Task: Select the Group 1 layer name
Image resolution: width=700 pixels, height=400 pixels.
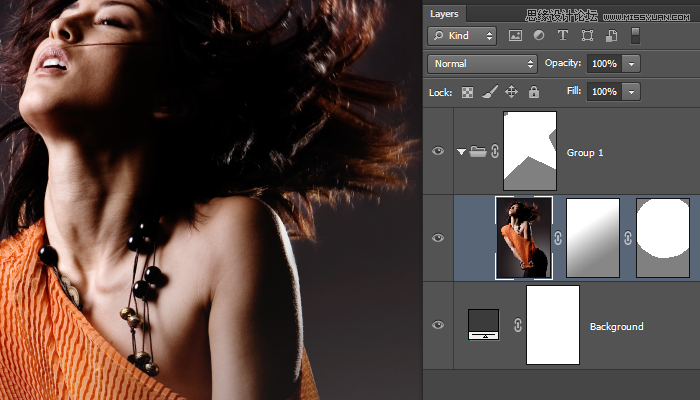Action: tap(585, 153)
